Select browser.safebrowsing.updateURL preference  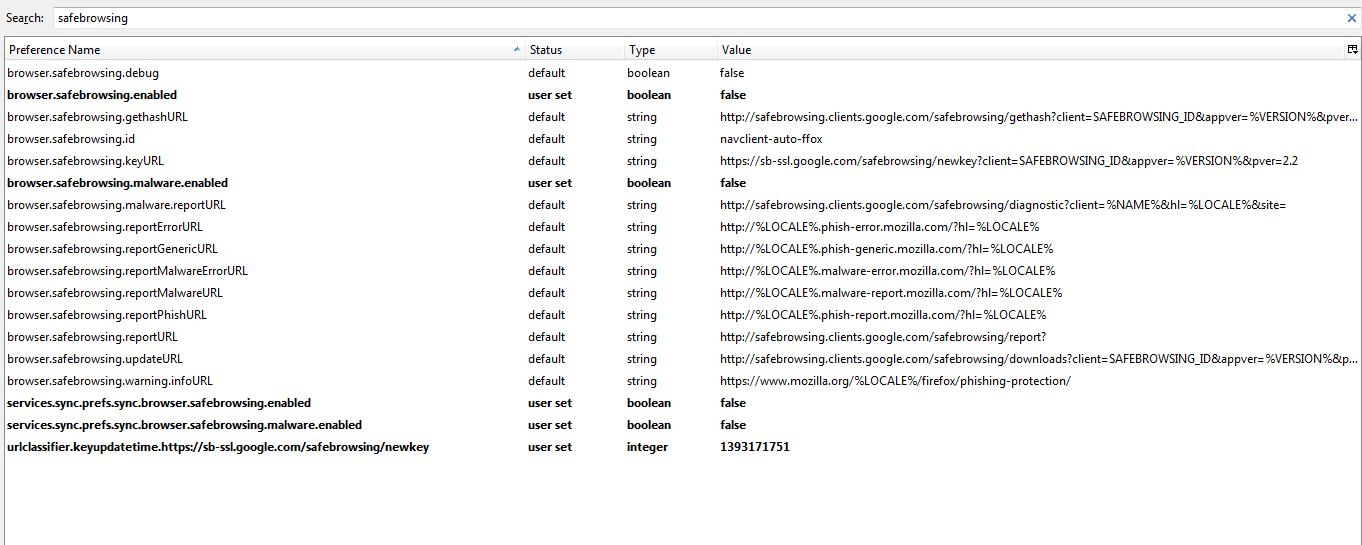coord(95,359)
